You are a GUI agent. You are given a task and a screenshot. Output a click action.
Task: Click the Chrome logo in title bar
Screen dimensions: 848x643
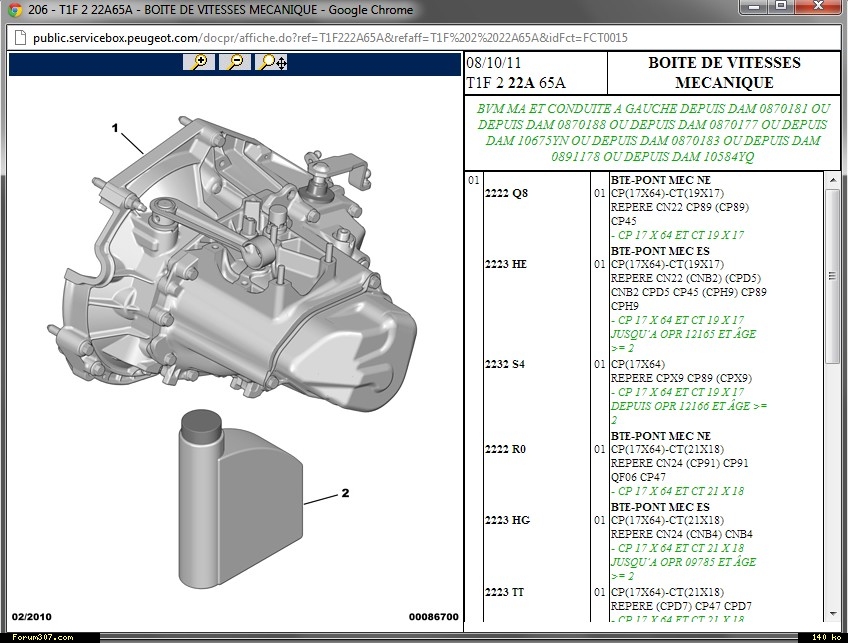[15, 9]
